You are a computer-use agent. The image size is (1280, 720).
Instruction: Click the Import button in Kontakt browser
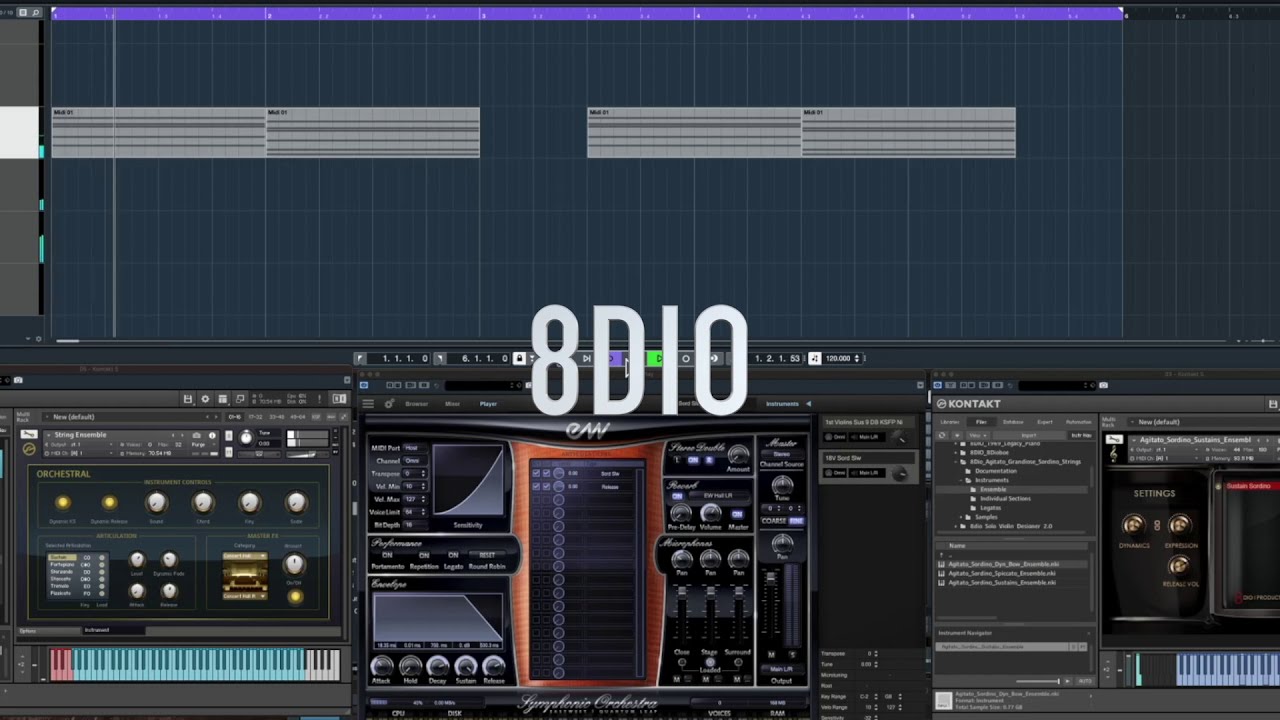(x=1029, y=435)
